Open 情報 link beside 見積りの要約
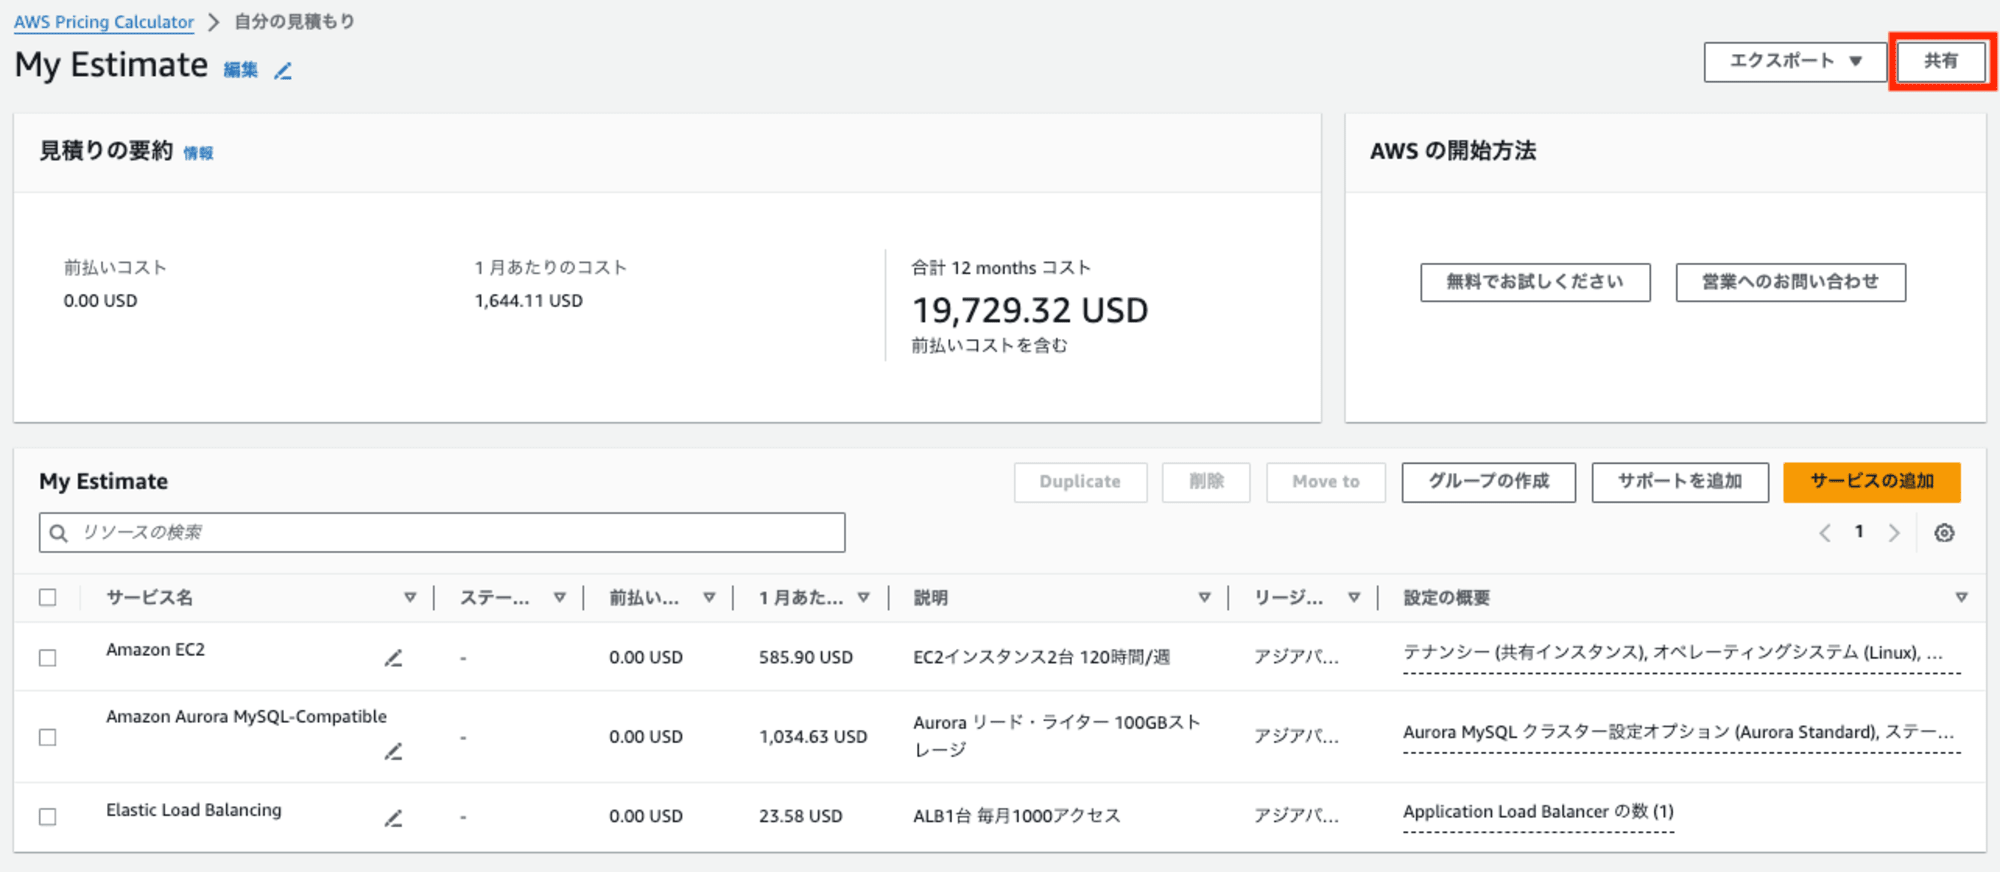Image resolution: width=2000 pixels, height=872 pixels. coord(198,153)
